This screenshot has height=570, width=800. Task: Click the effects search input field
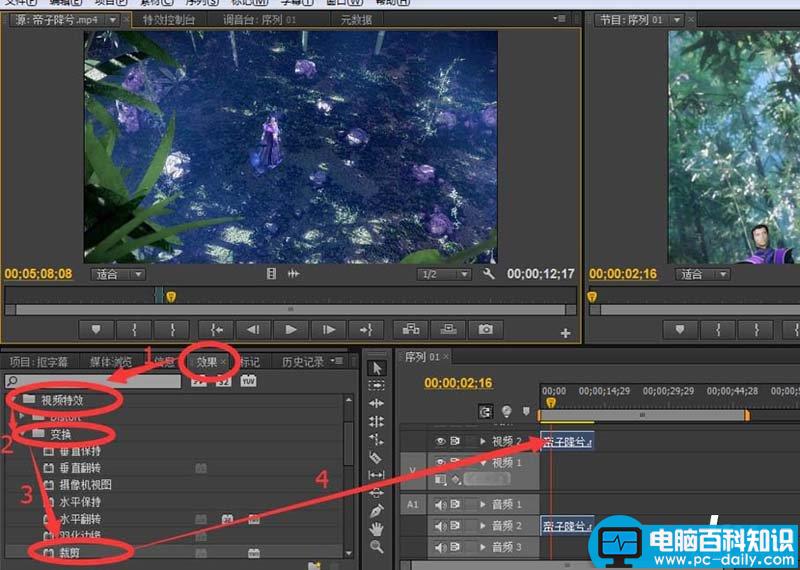click(93, 381)
